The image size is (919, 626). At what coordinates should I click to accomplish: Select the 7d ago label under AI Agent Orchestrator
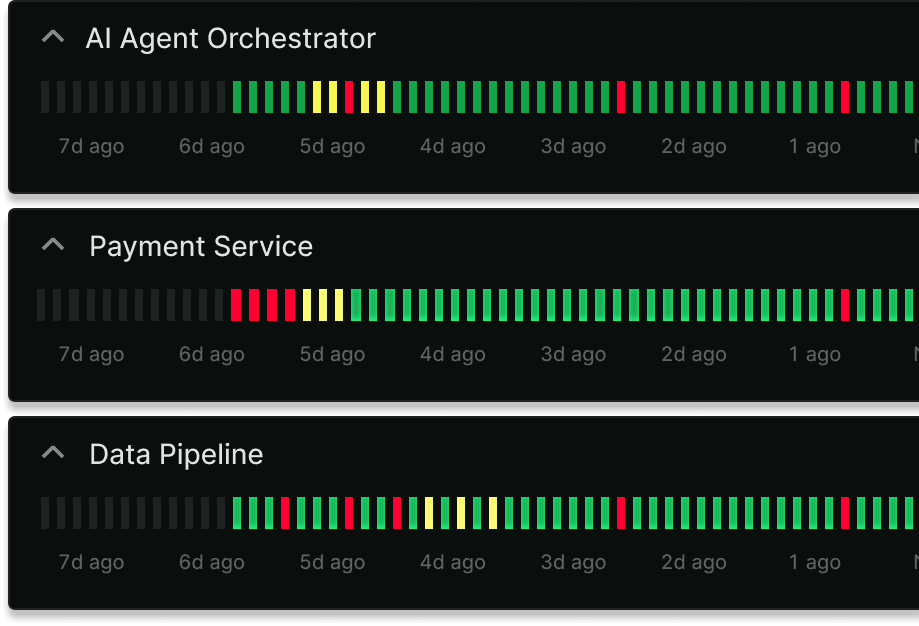coord(90,146)
